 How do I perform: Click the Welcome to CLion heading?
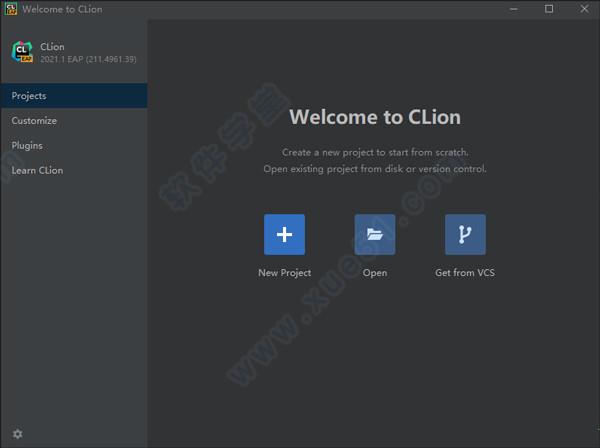[375, 117]
